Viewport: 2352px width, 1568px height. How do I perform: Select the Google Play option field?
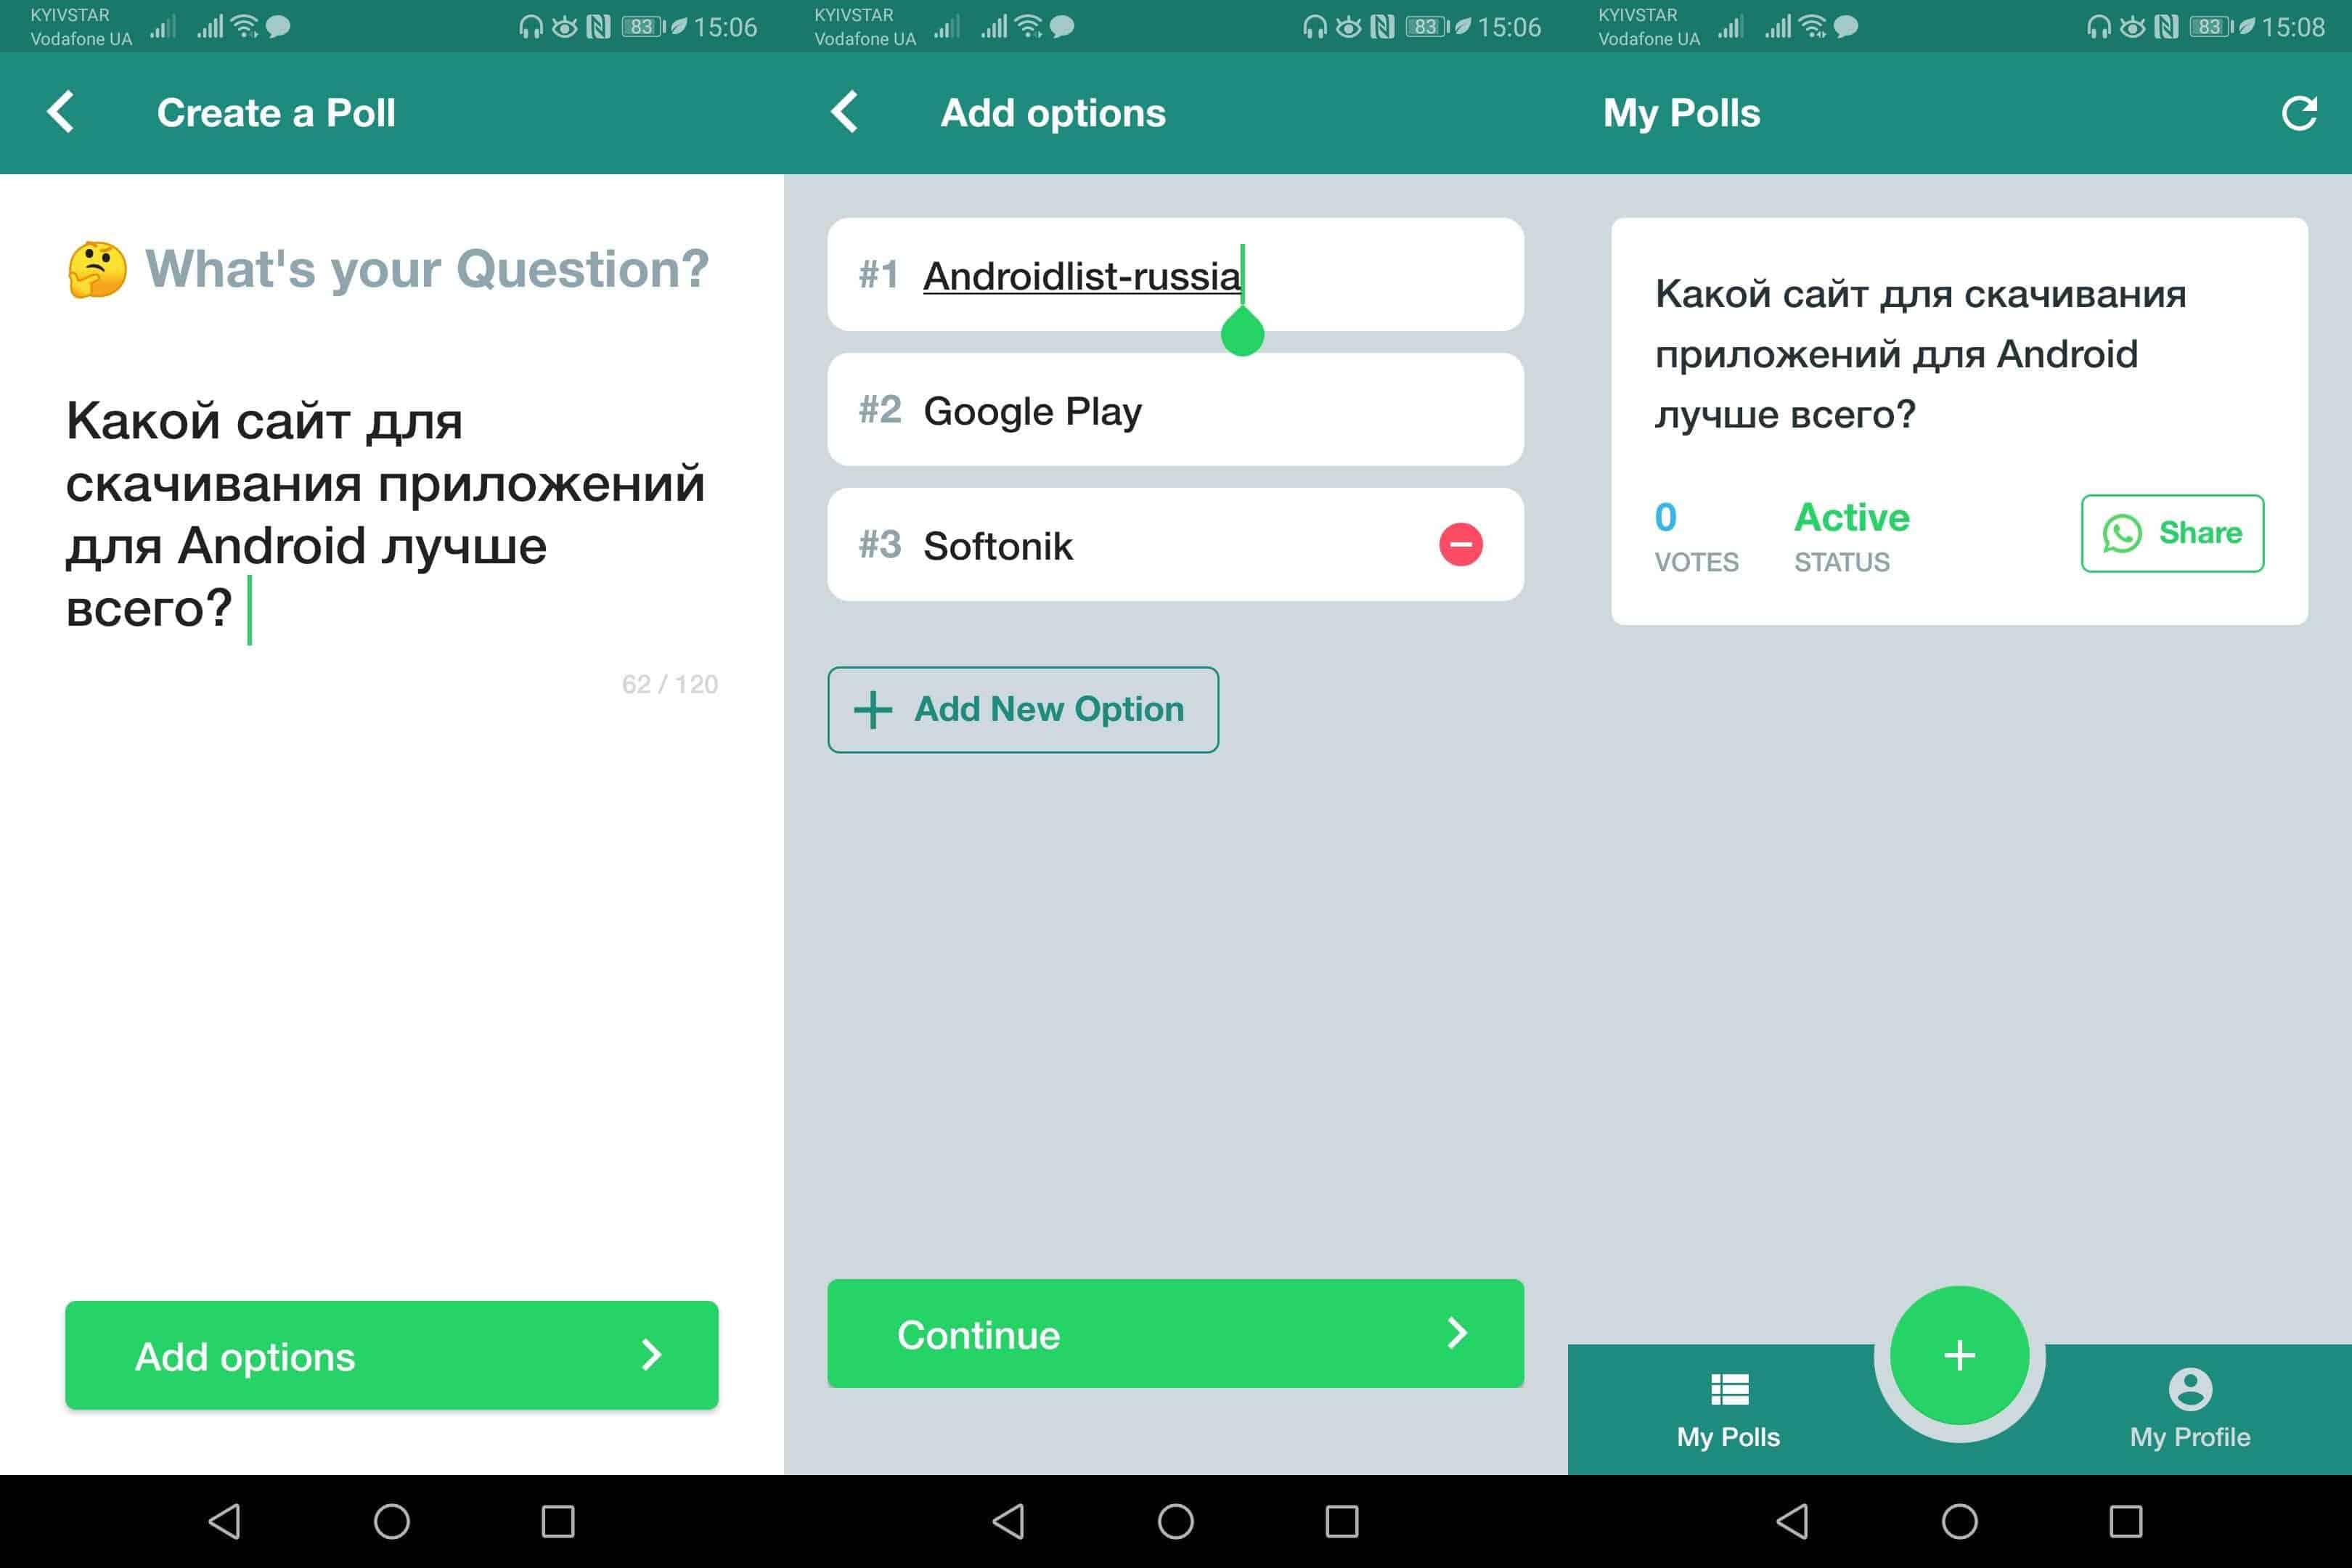pyautogui.click(x=1176, y=408)
